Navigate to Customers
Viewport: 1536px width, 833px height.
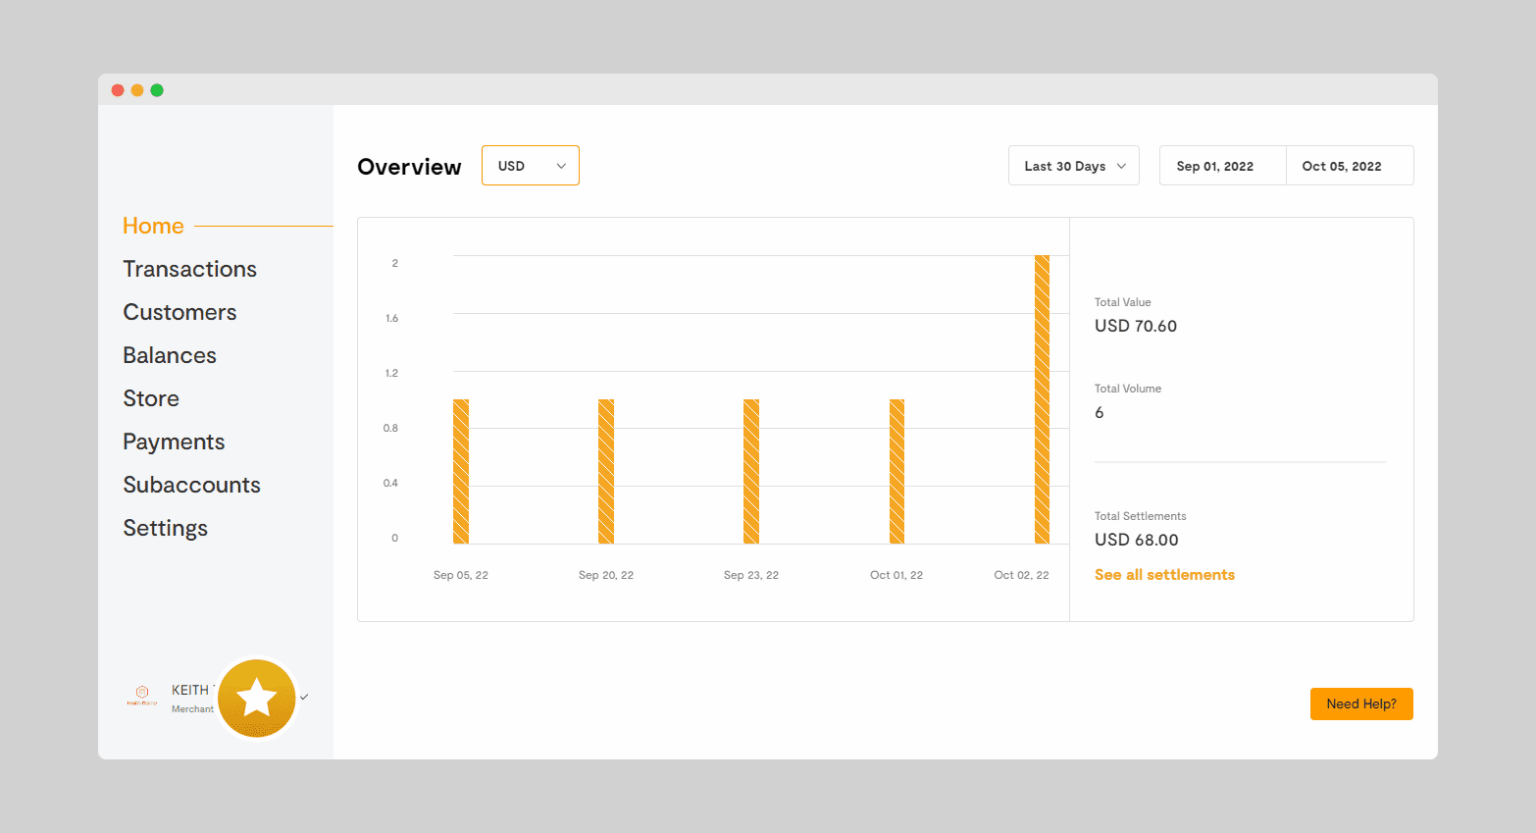click(180, 312)
